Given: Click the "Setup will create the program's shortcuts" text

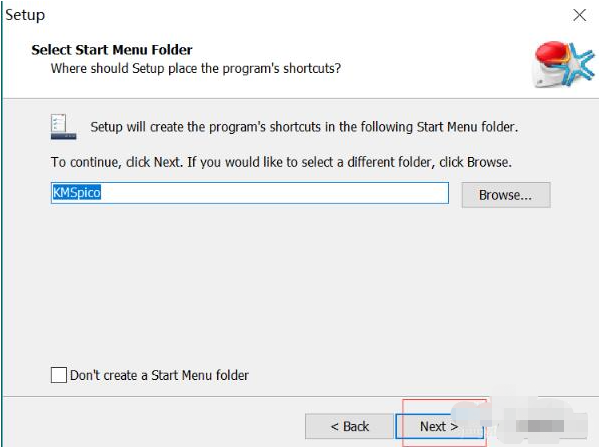Looking at the screenshot, I should (x=304, y=128).
